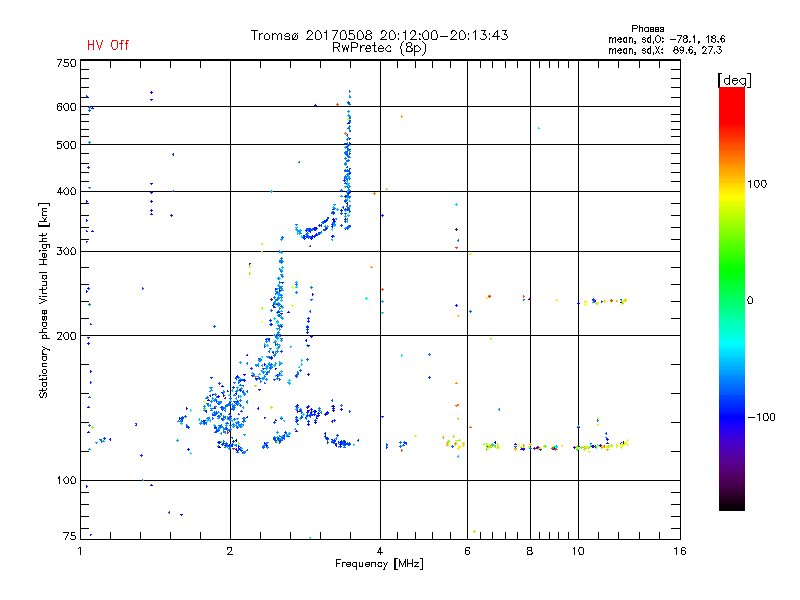Click the x-axis tick label '10'
The image size is (800, 600).
point(578,551)
